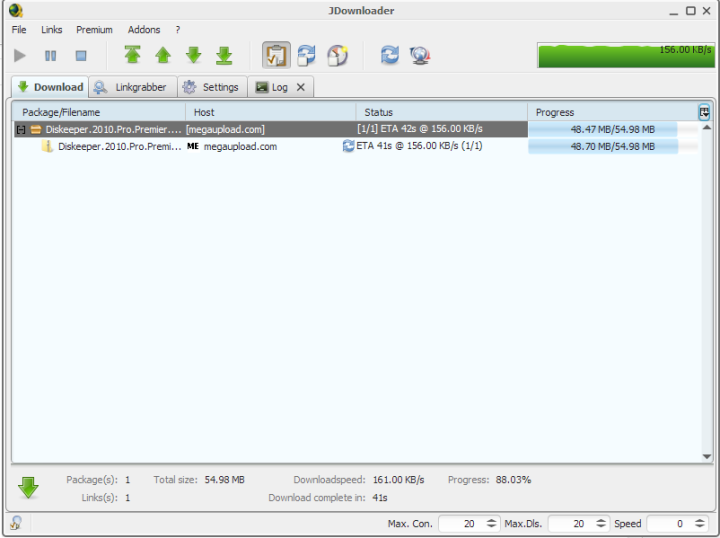Click the Downloadspeed 161.00 KB/s value
Image resolution: width=720 pixels, height=538 pixels.
point(398,480)
